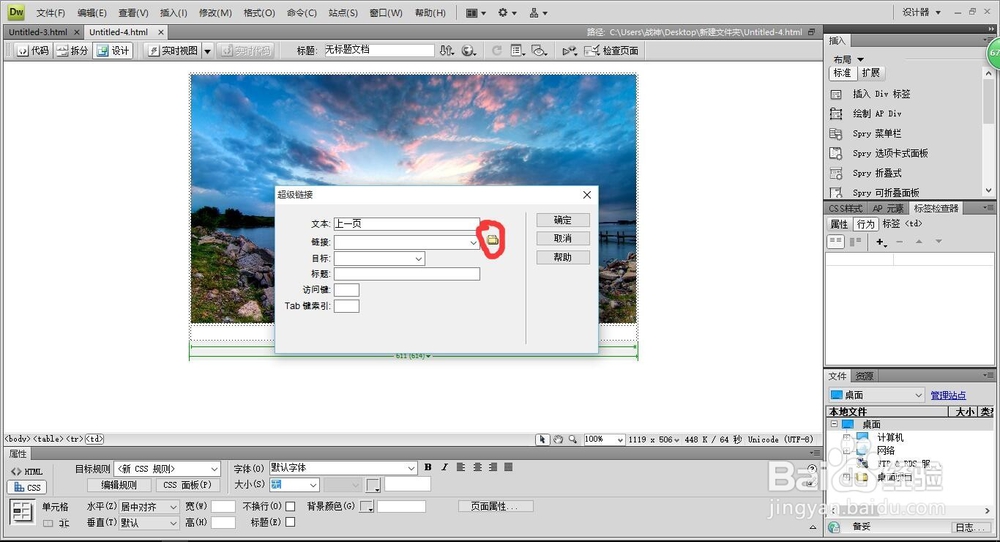Select the Hand tool in status bar
1000x542 pixels.
pyautogui.click(x=558, y=439)
